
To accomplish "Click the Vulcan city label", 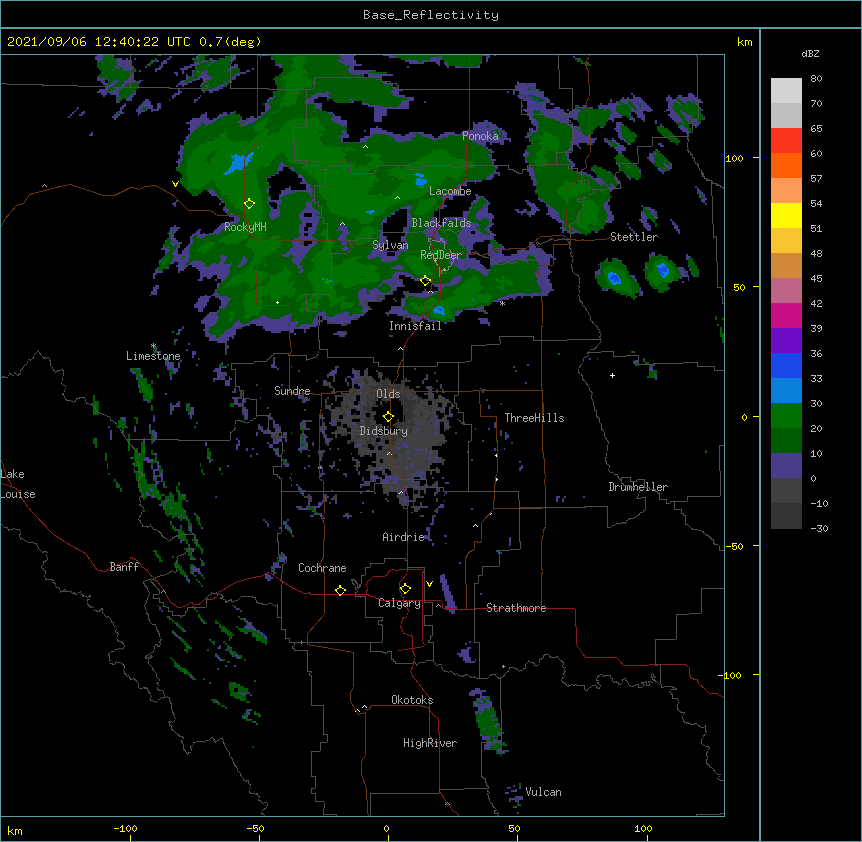I will point(543,792).
